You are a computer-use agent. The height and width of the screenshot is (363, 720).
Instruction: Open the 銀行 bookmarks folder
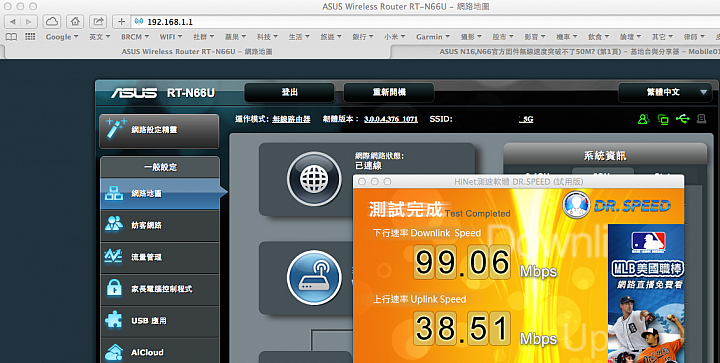point(363,37)
